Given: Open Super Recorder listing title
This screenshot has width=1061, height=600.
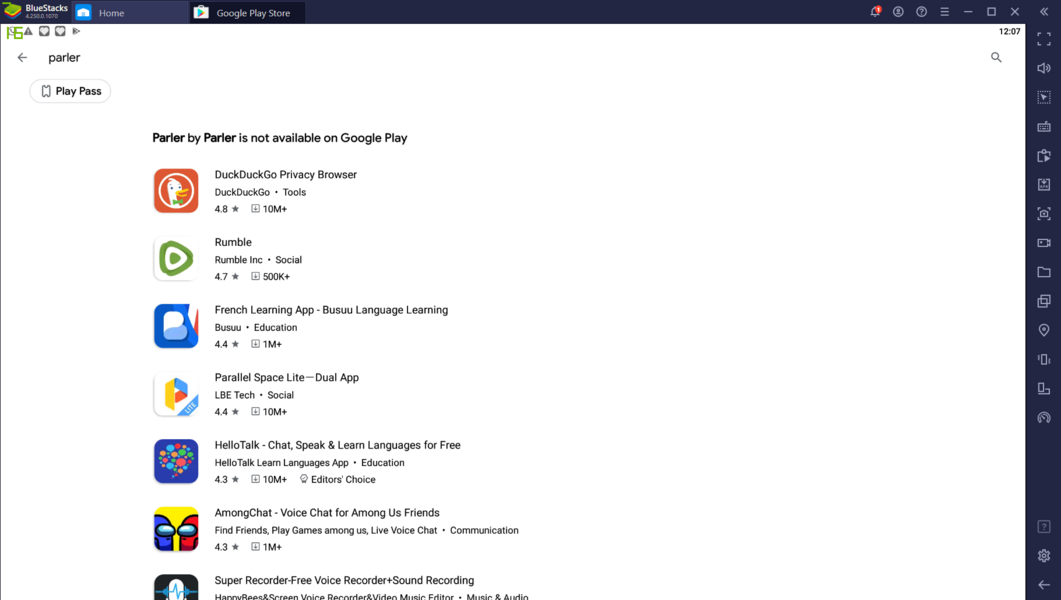Looking at the screenshot, I should click(344, 580).
